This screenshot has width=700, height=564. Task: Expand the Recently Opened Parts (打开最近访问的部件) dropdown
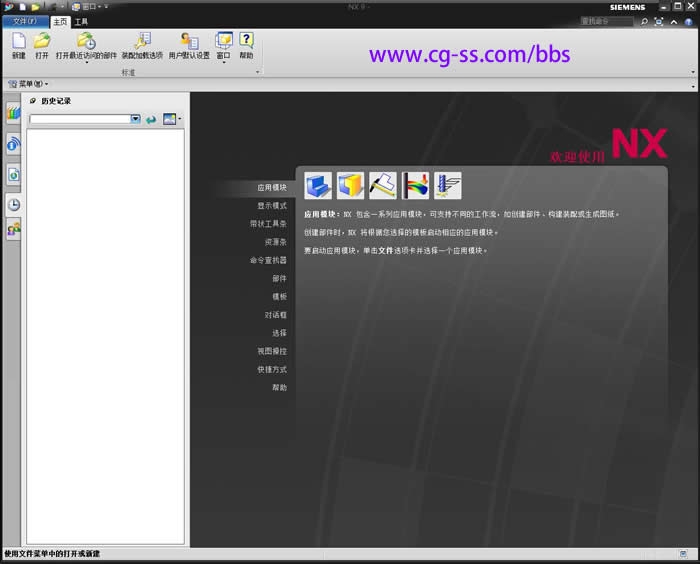click(86, 62)
